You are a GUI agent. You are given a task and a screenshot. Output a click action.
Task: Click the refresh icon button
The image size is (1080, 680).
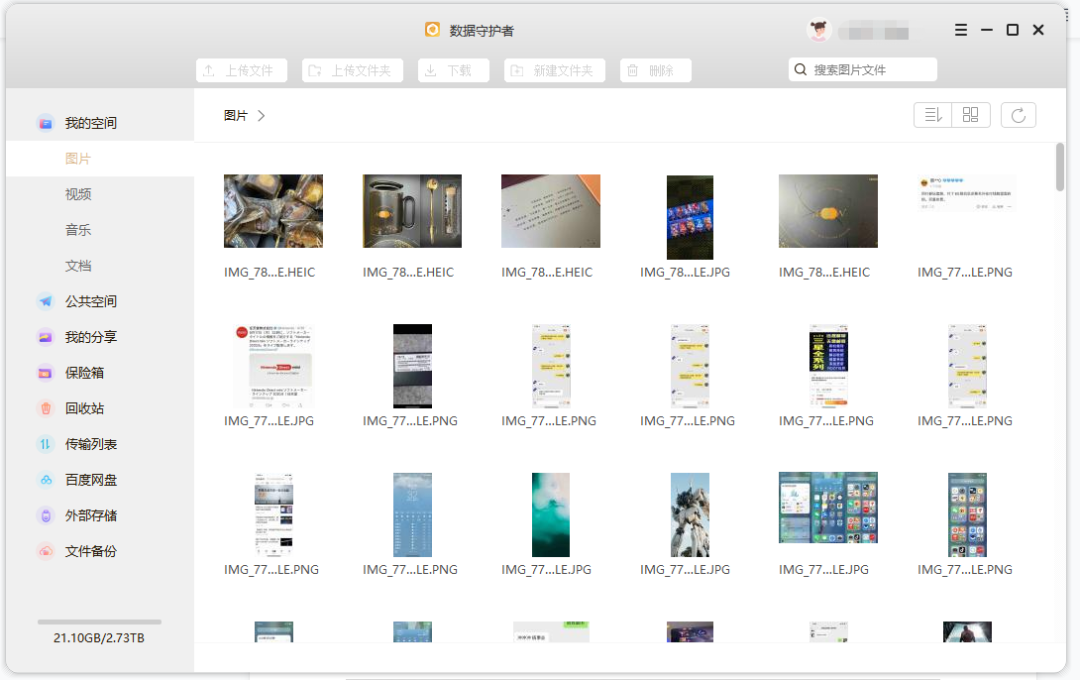click(1018, 115)
